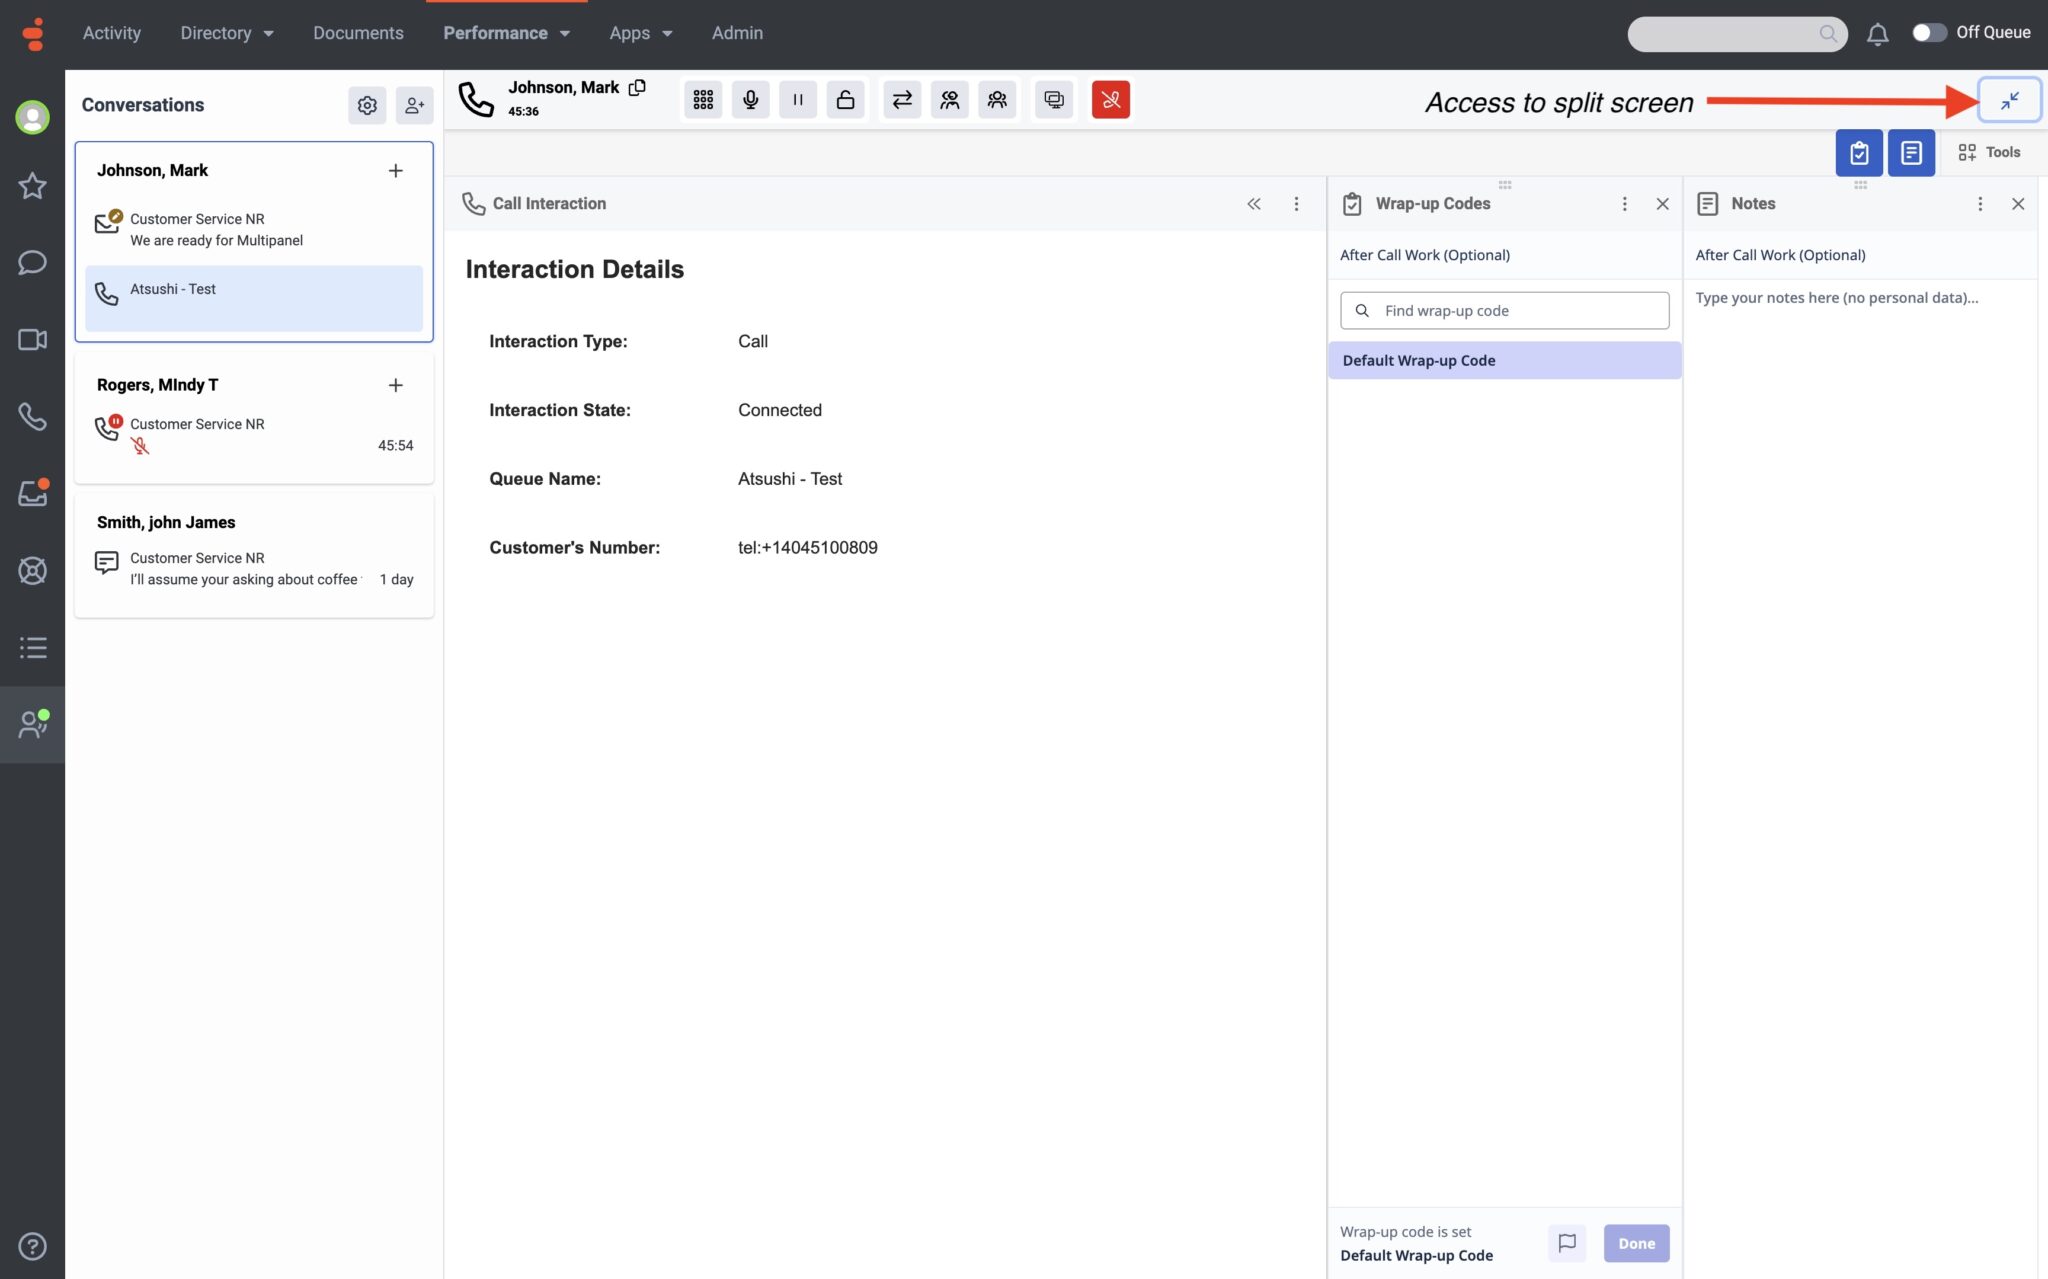Expand the Apps dropdown
This screenshot has height=1279, width=2048.
click(x=640, y=32)
